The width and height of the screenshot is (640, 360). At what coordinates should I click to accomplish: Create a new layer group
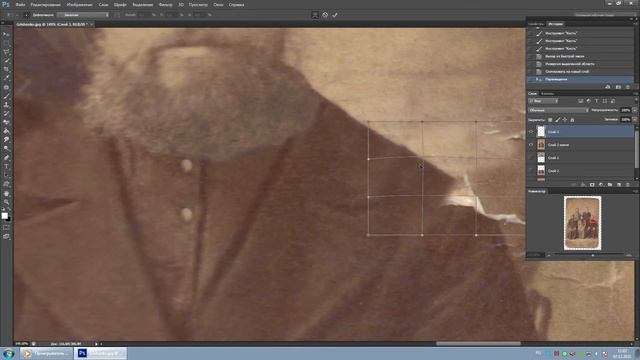click(610, 184)
